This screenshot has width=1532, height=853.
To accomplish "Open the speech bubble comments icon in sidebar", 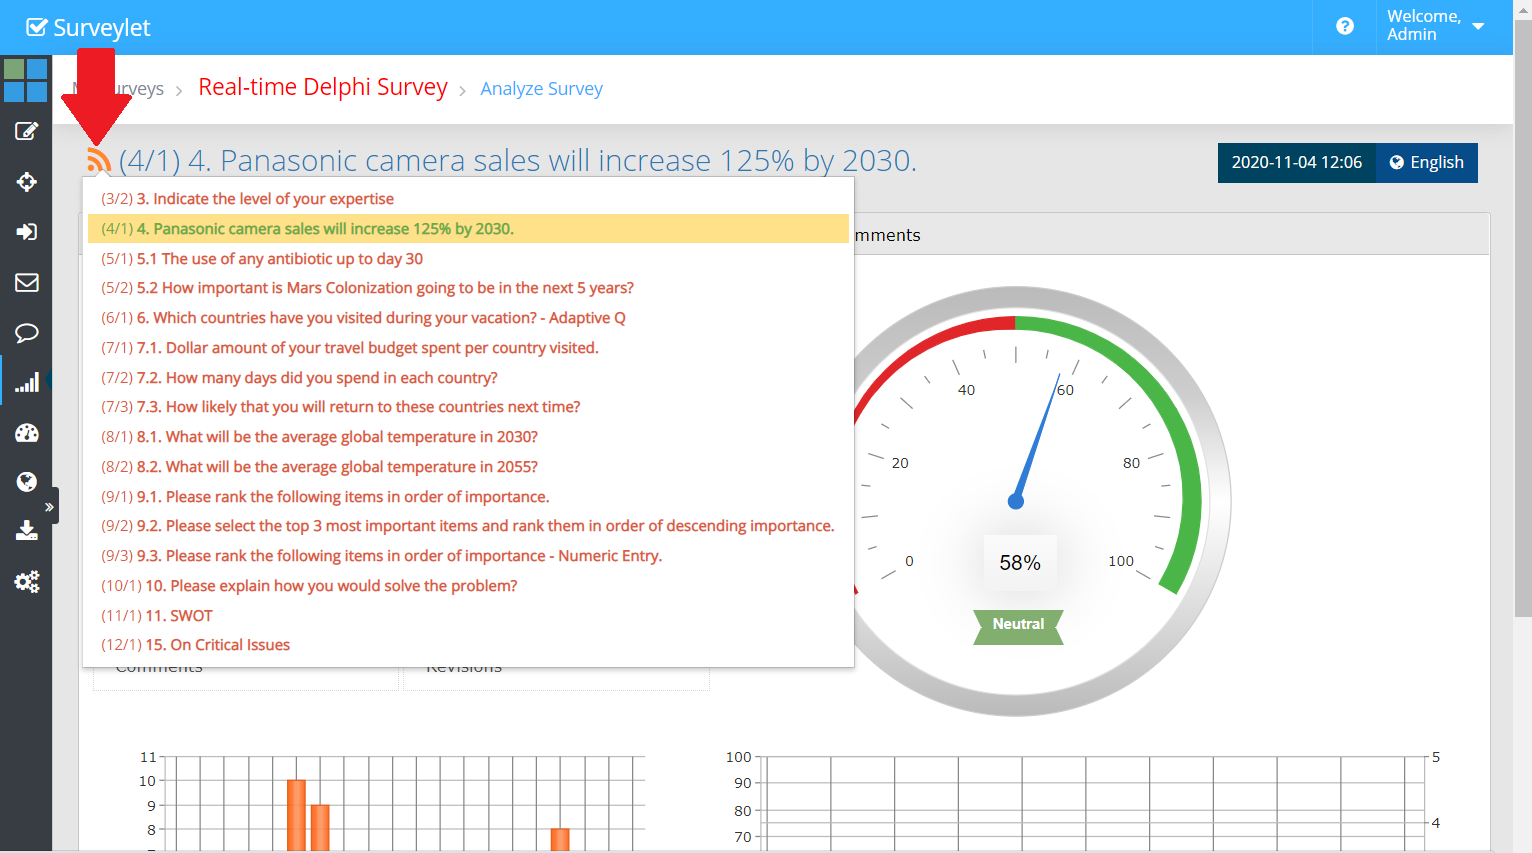I will click(x=26, y=333).
